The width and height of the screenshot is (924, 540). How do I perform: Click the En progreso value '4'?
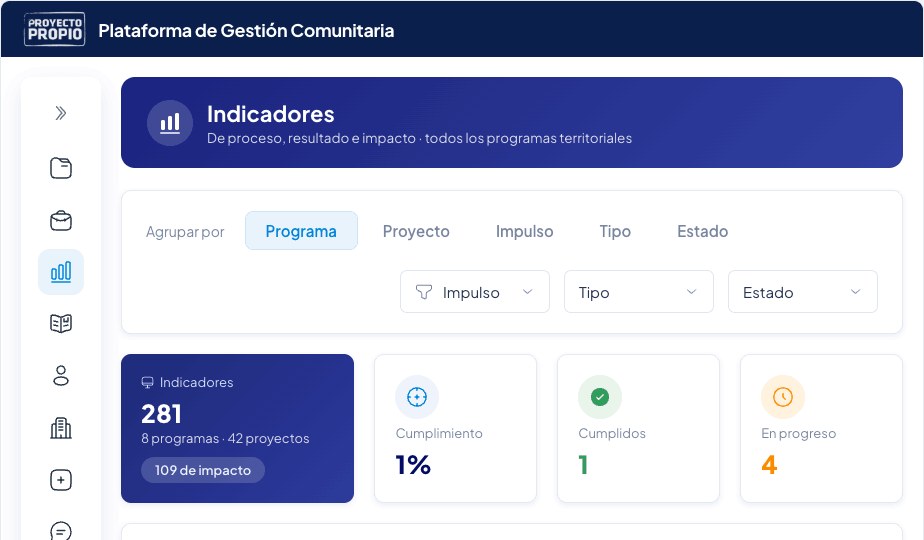769,465
